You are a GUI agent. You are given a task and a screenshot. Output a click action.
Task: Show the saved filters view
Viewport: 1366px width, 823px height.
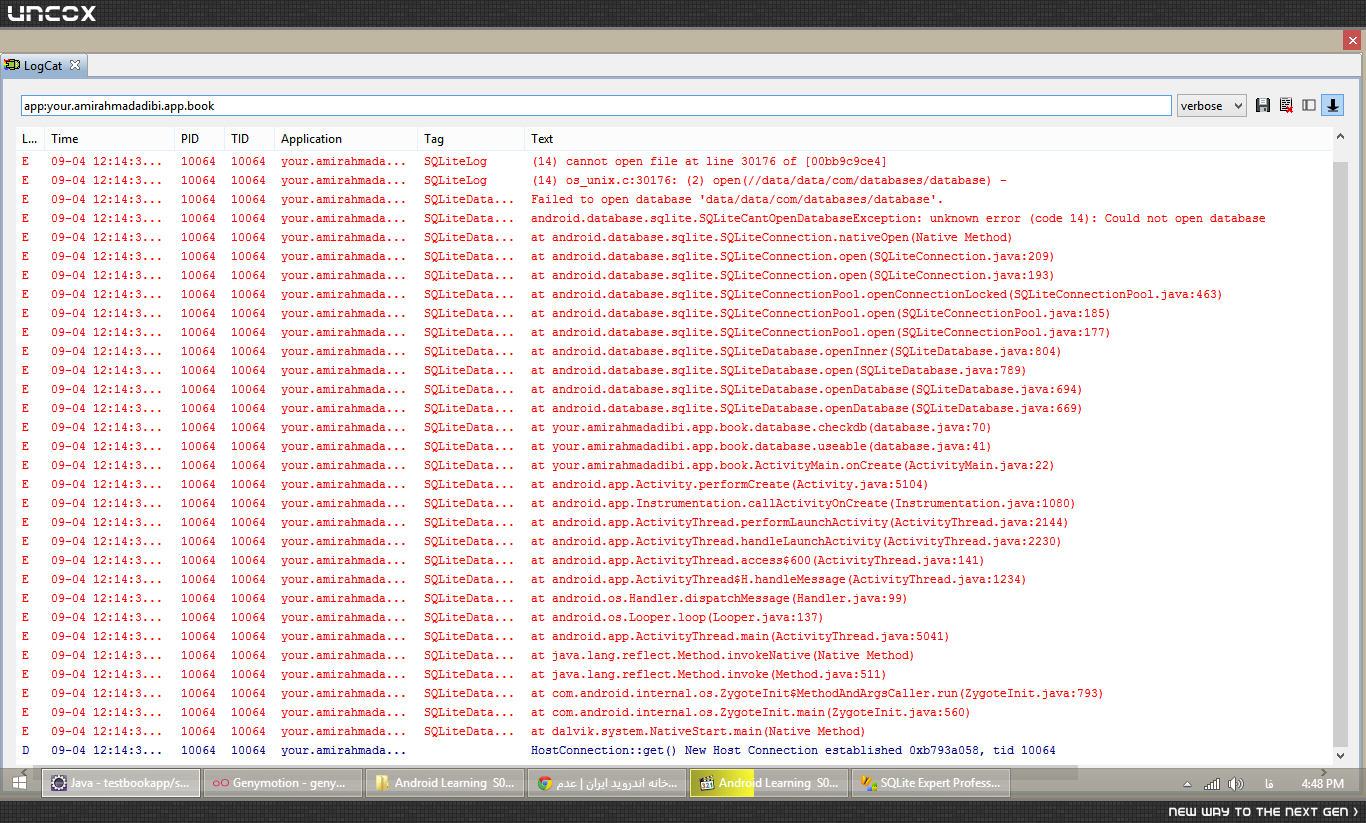(1309, 105)
